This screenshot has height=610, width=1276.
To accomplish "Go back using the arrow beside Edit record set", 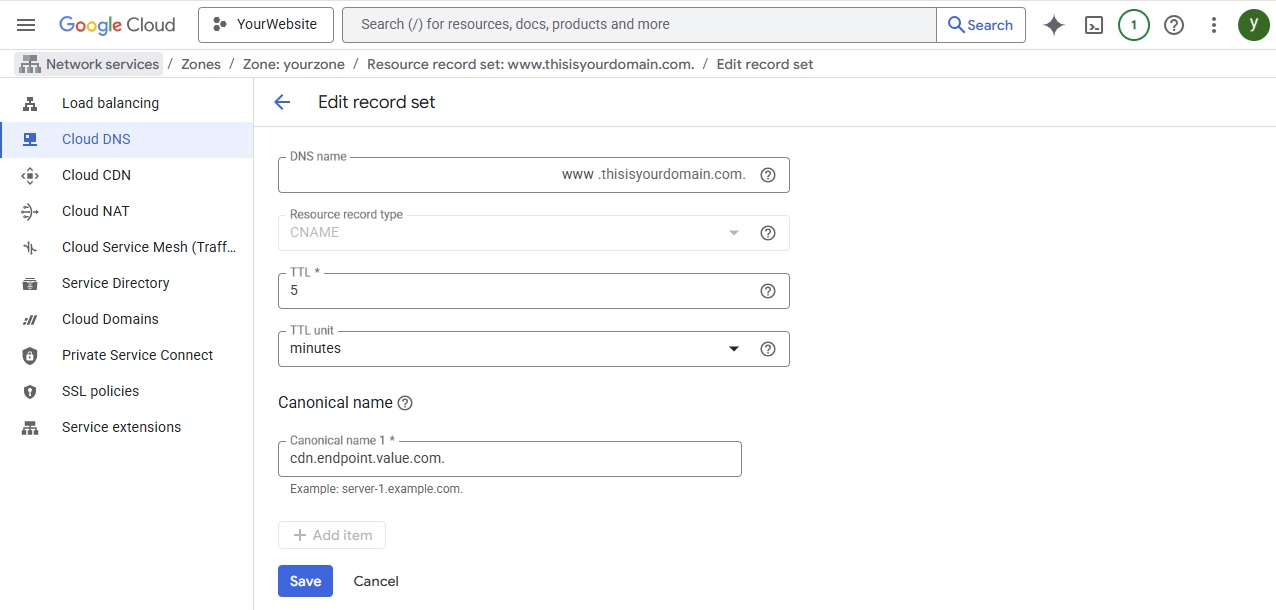I will pyautogui.click(x=282, y=102).
